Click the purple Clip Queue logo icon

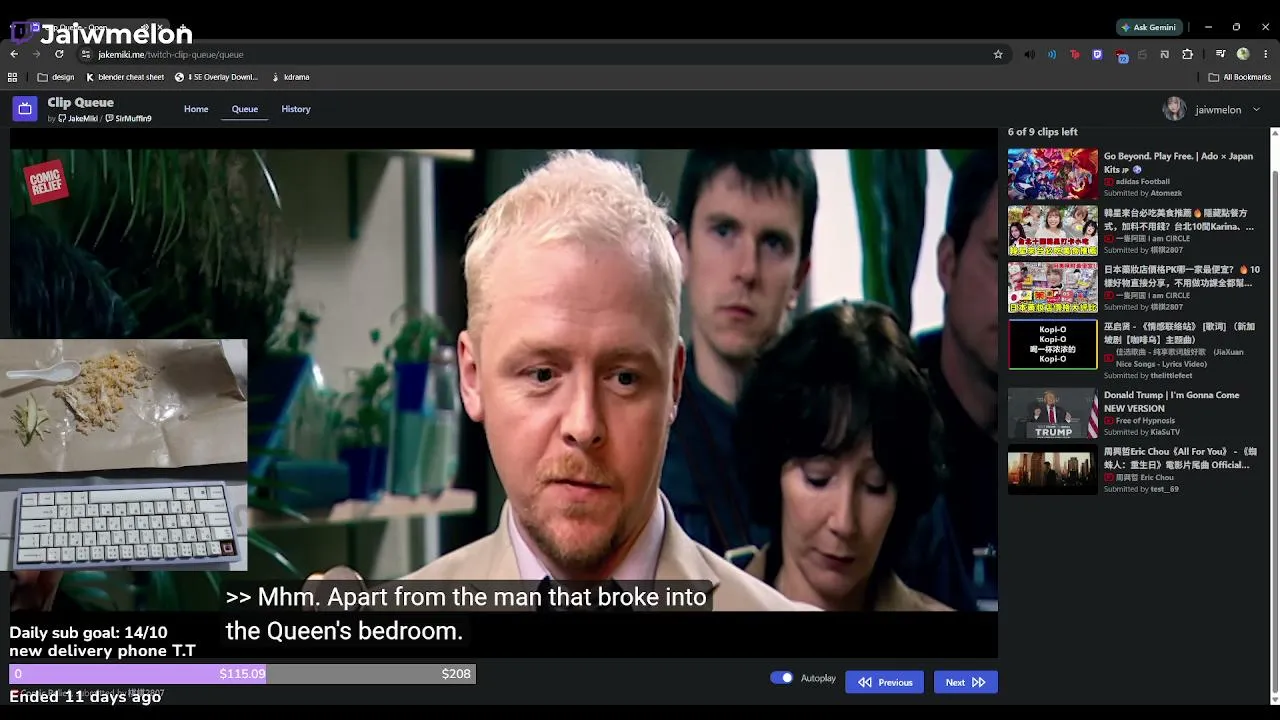point(25,108)
